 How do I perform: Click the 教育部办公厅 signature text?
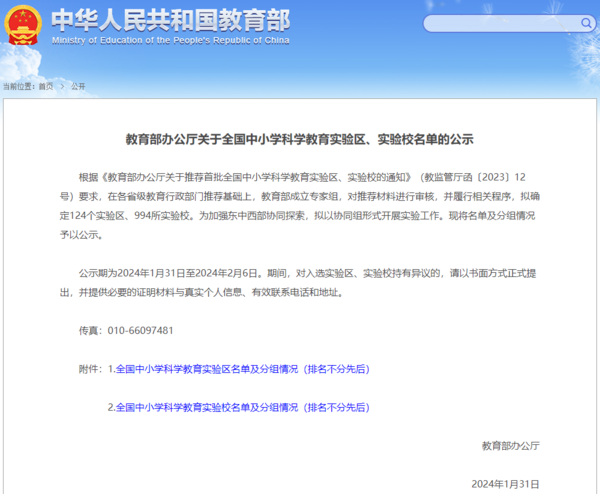pos(510,445)
